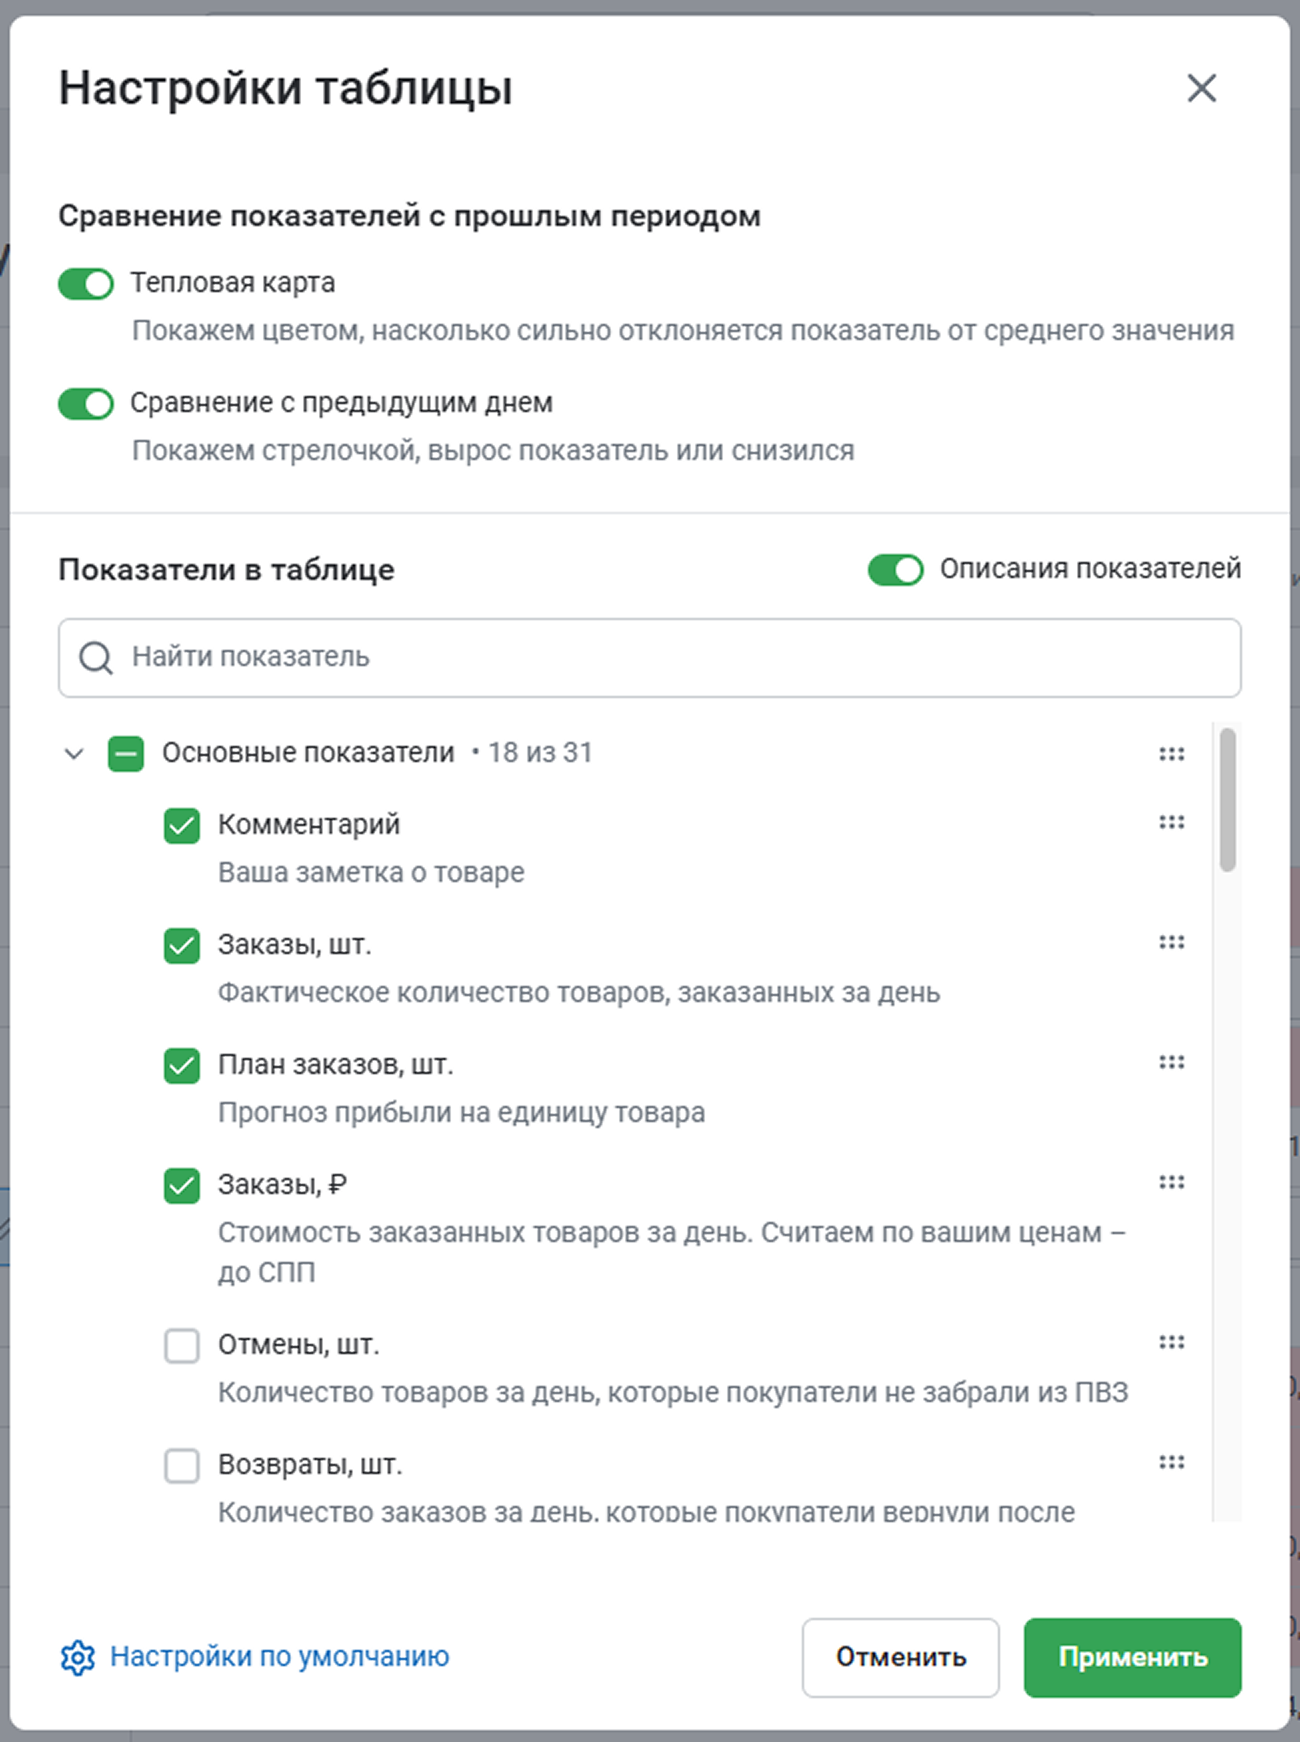The width and height of the screenshot is (1300, 1742).
Task: Check the Отмены, шт. checkbox
Action: (182, 1346)
